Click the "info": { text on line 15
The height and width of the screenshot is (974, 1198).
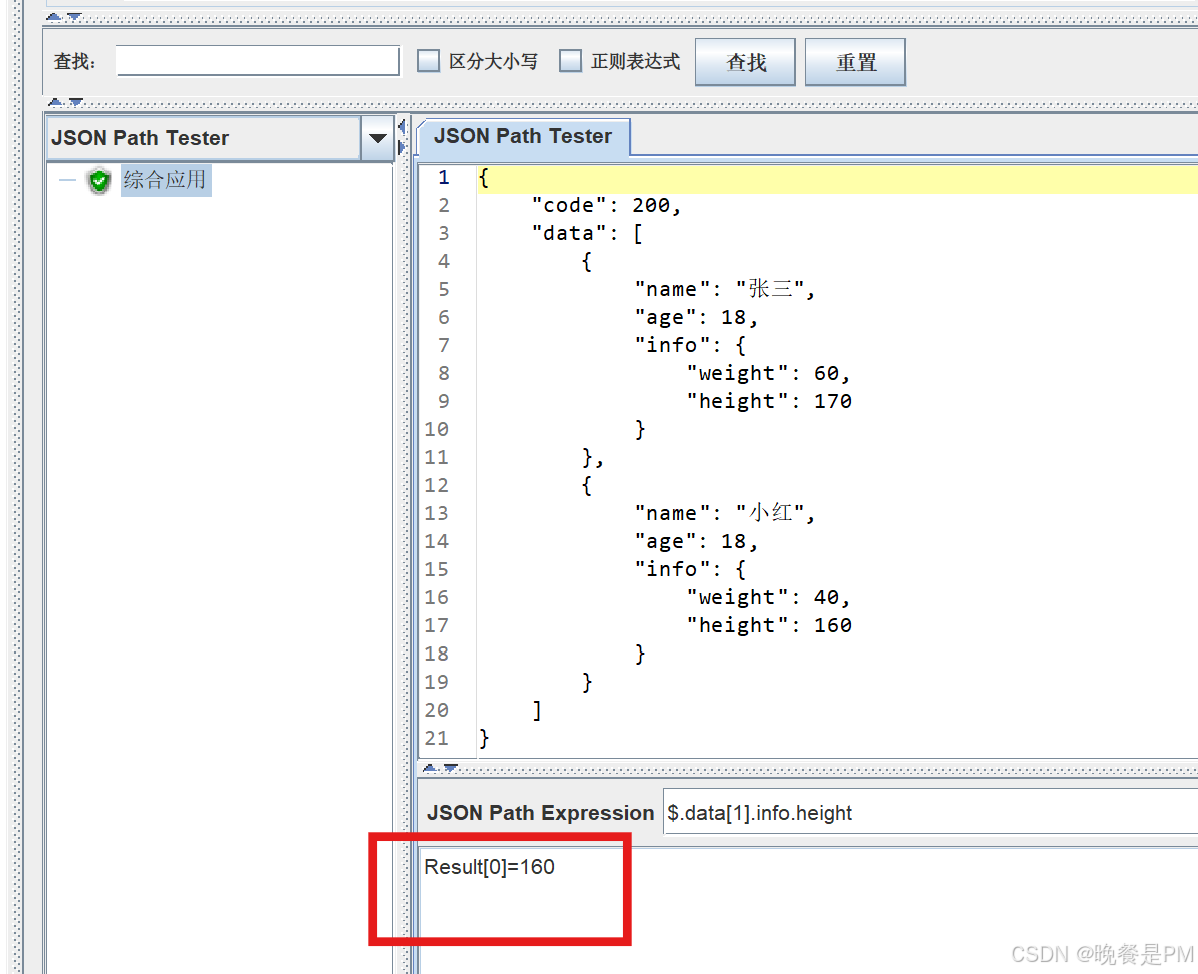click(690, 569)
